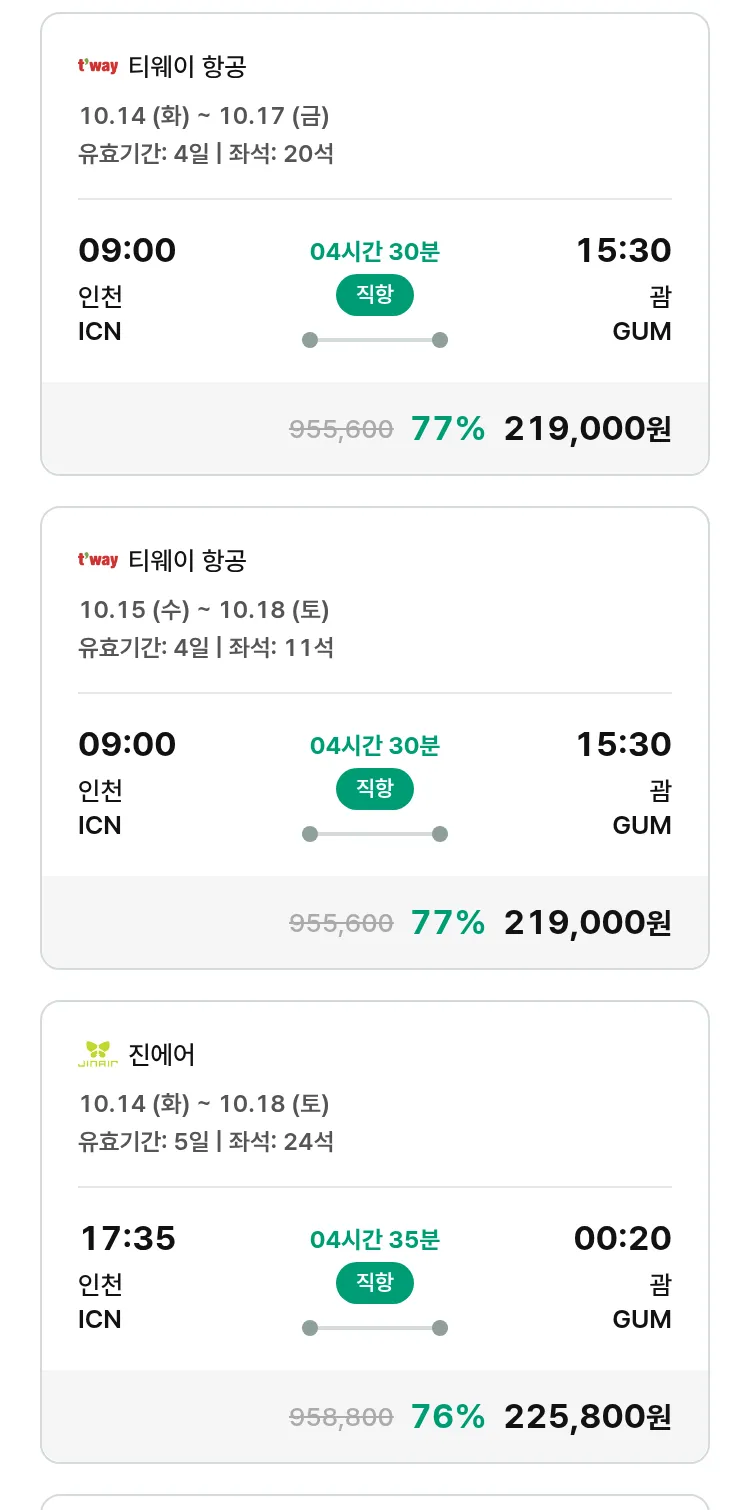Image resolution: width=750 pixels, height=1510 pixels.
Task: Select the 219,000원 fare with 11 seats left
Action: [x=587, y=922]
